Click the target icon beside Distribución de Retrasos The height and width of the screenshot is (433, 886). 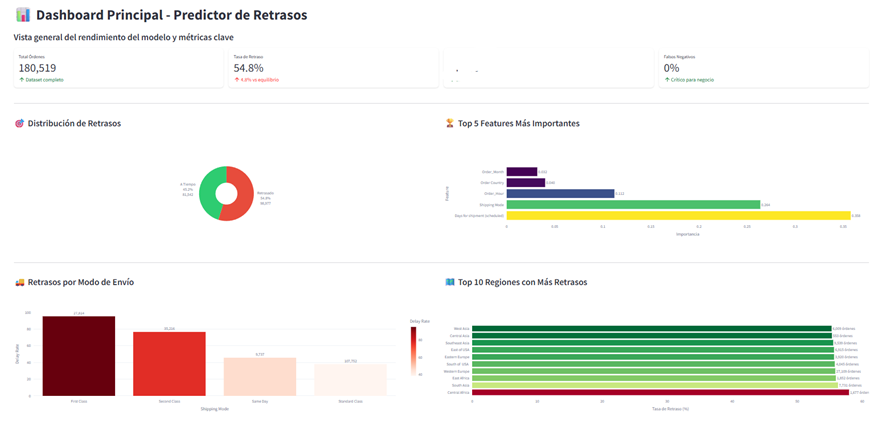(19, 124)
